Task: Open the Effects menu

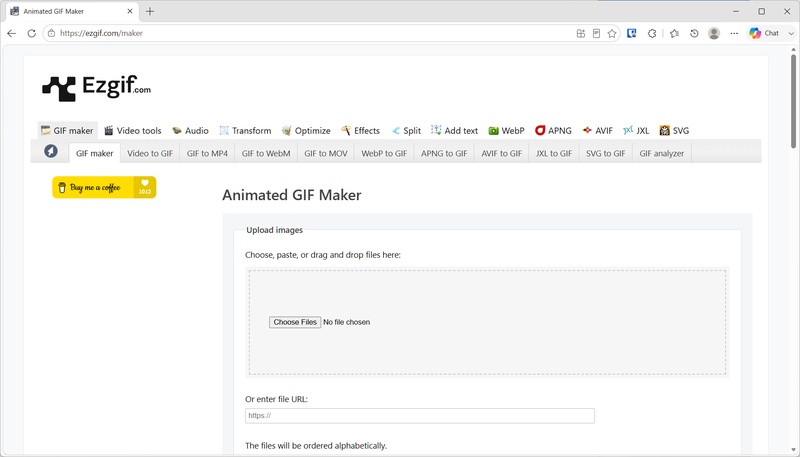Action: [x=361, y=131]
